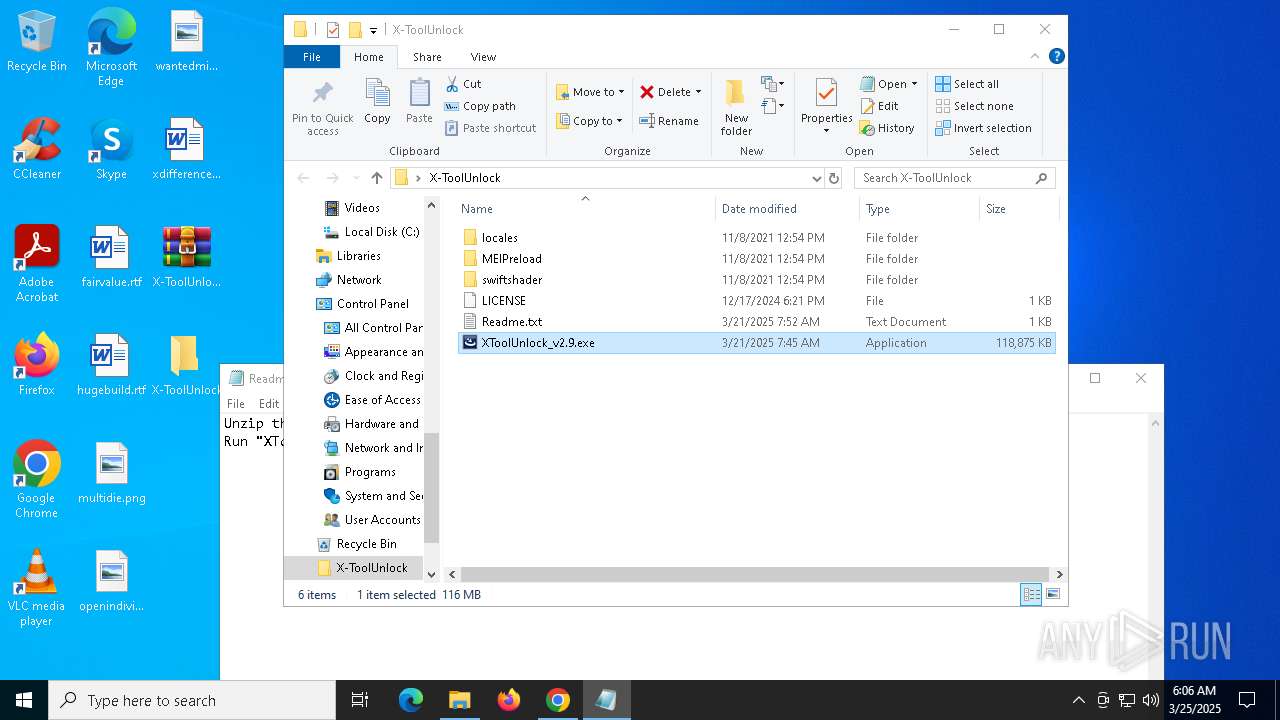Viewport: 1280px width, 720px height.
Task: Click the horizontal scrollbar of file list
Action: pos(756,575)
